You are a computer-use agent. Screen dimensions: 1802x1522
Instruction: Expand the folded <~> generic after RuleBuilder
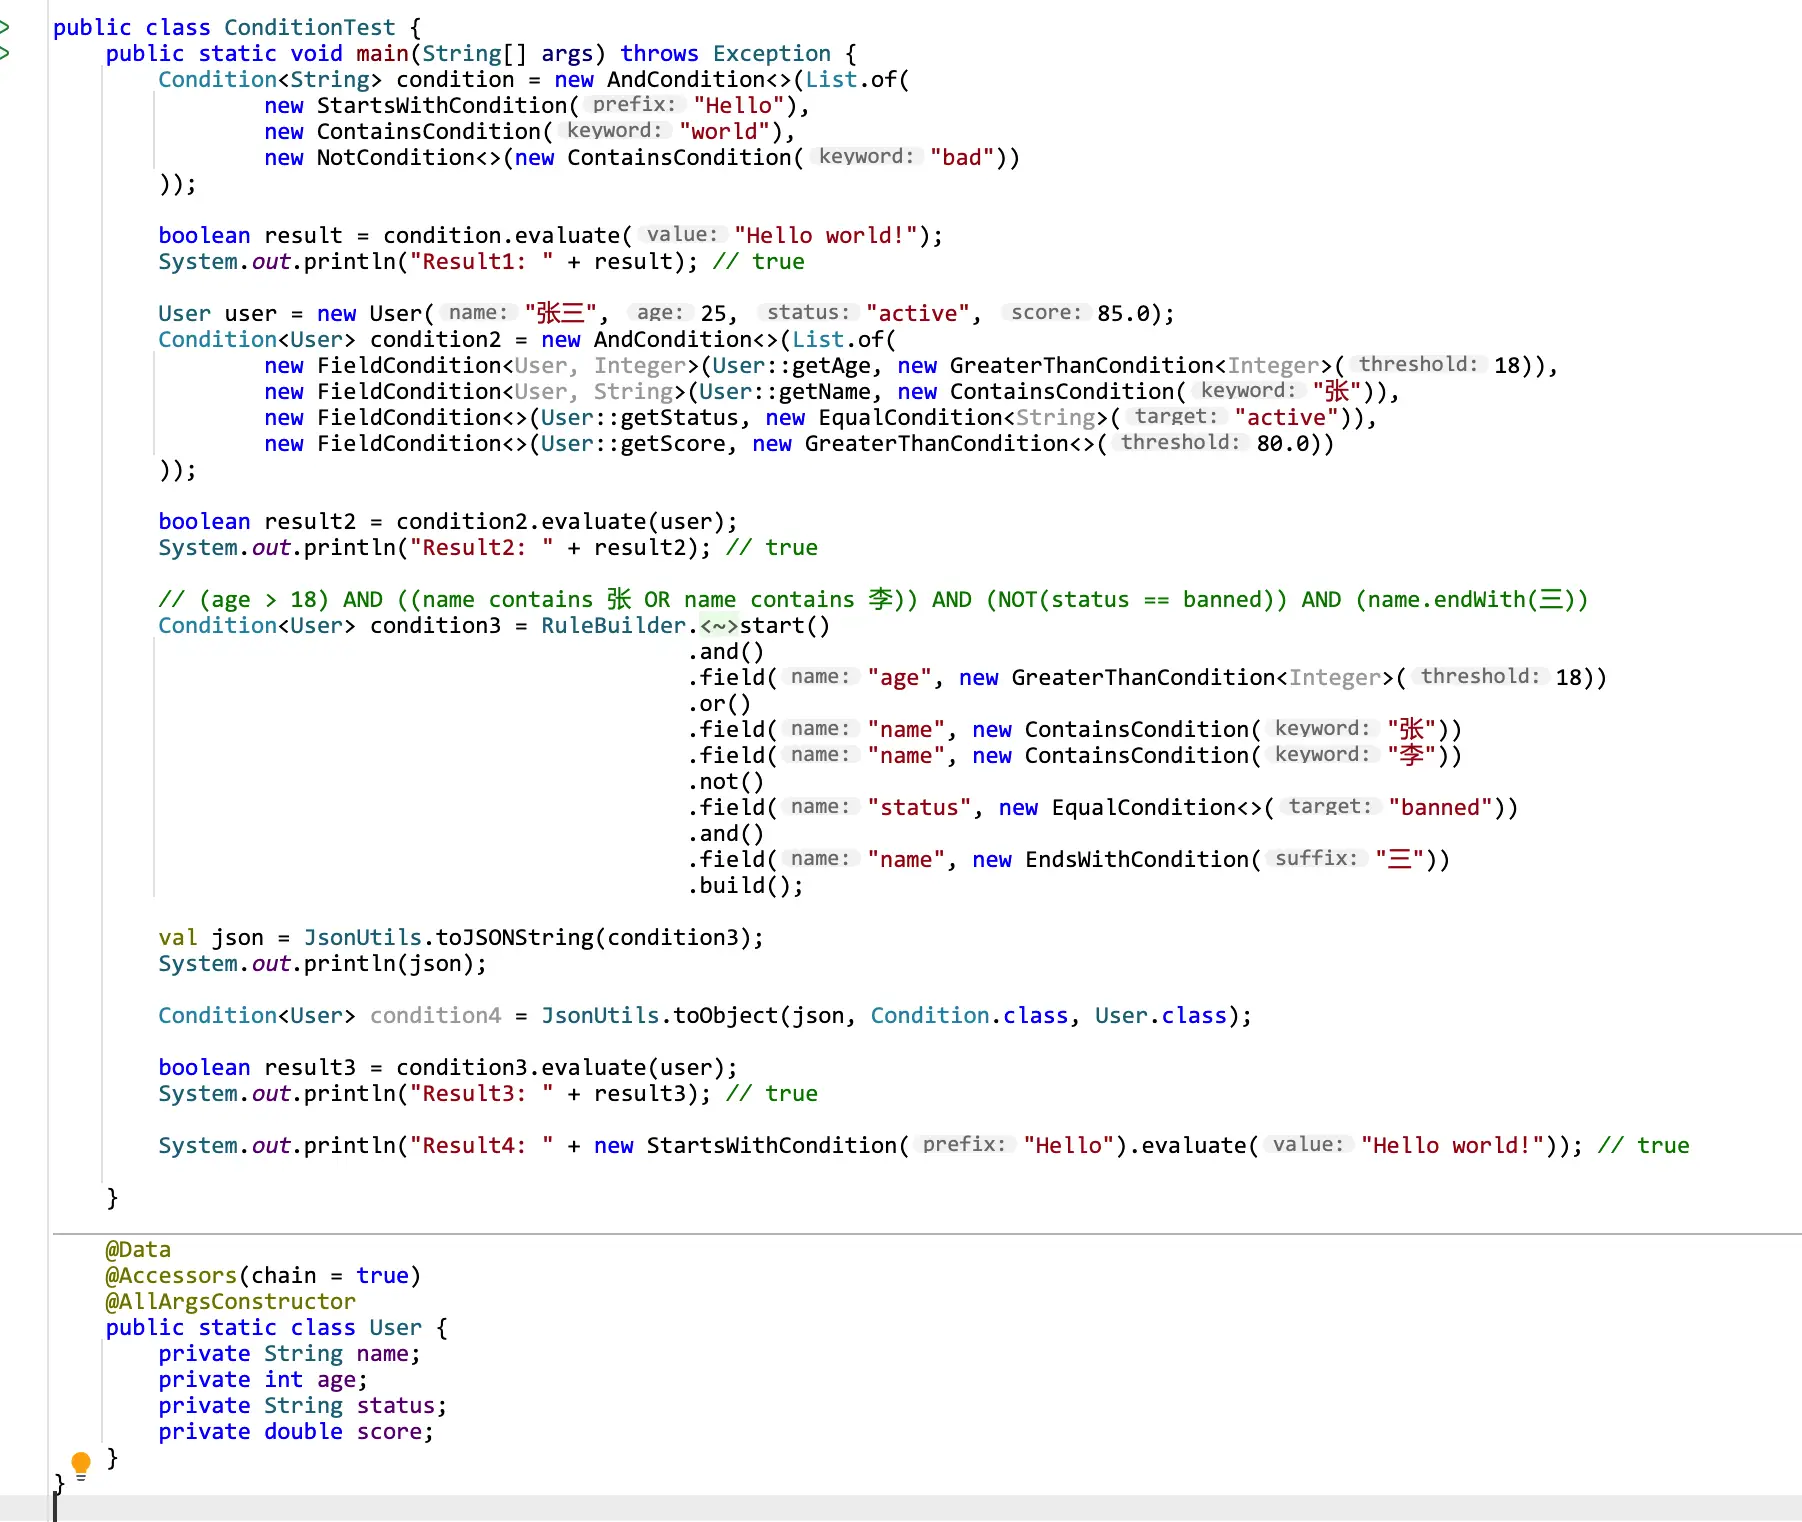718,626
